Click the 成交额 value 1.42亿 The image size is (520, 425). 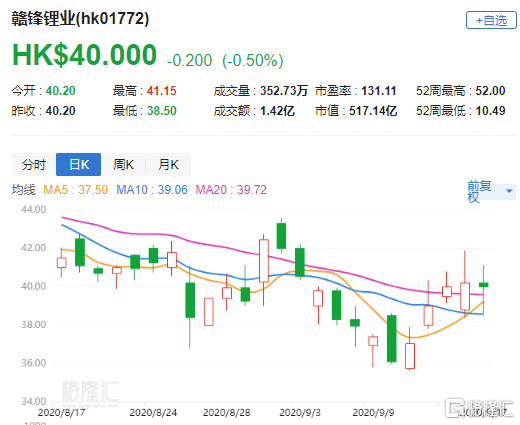point(277,111)
